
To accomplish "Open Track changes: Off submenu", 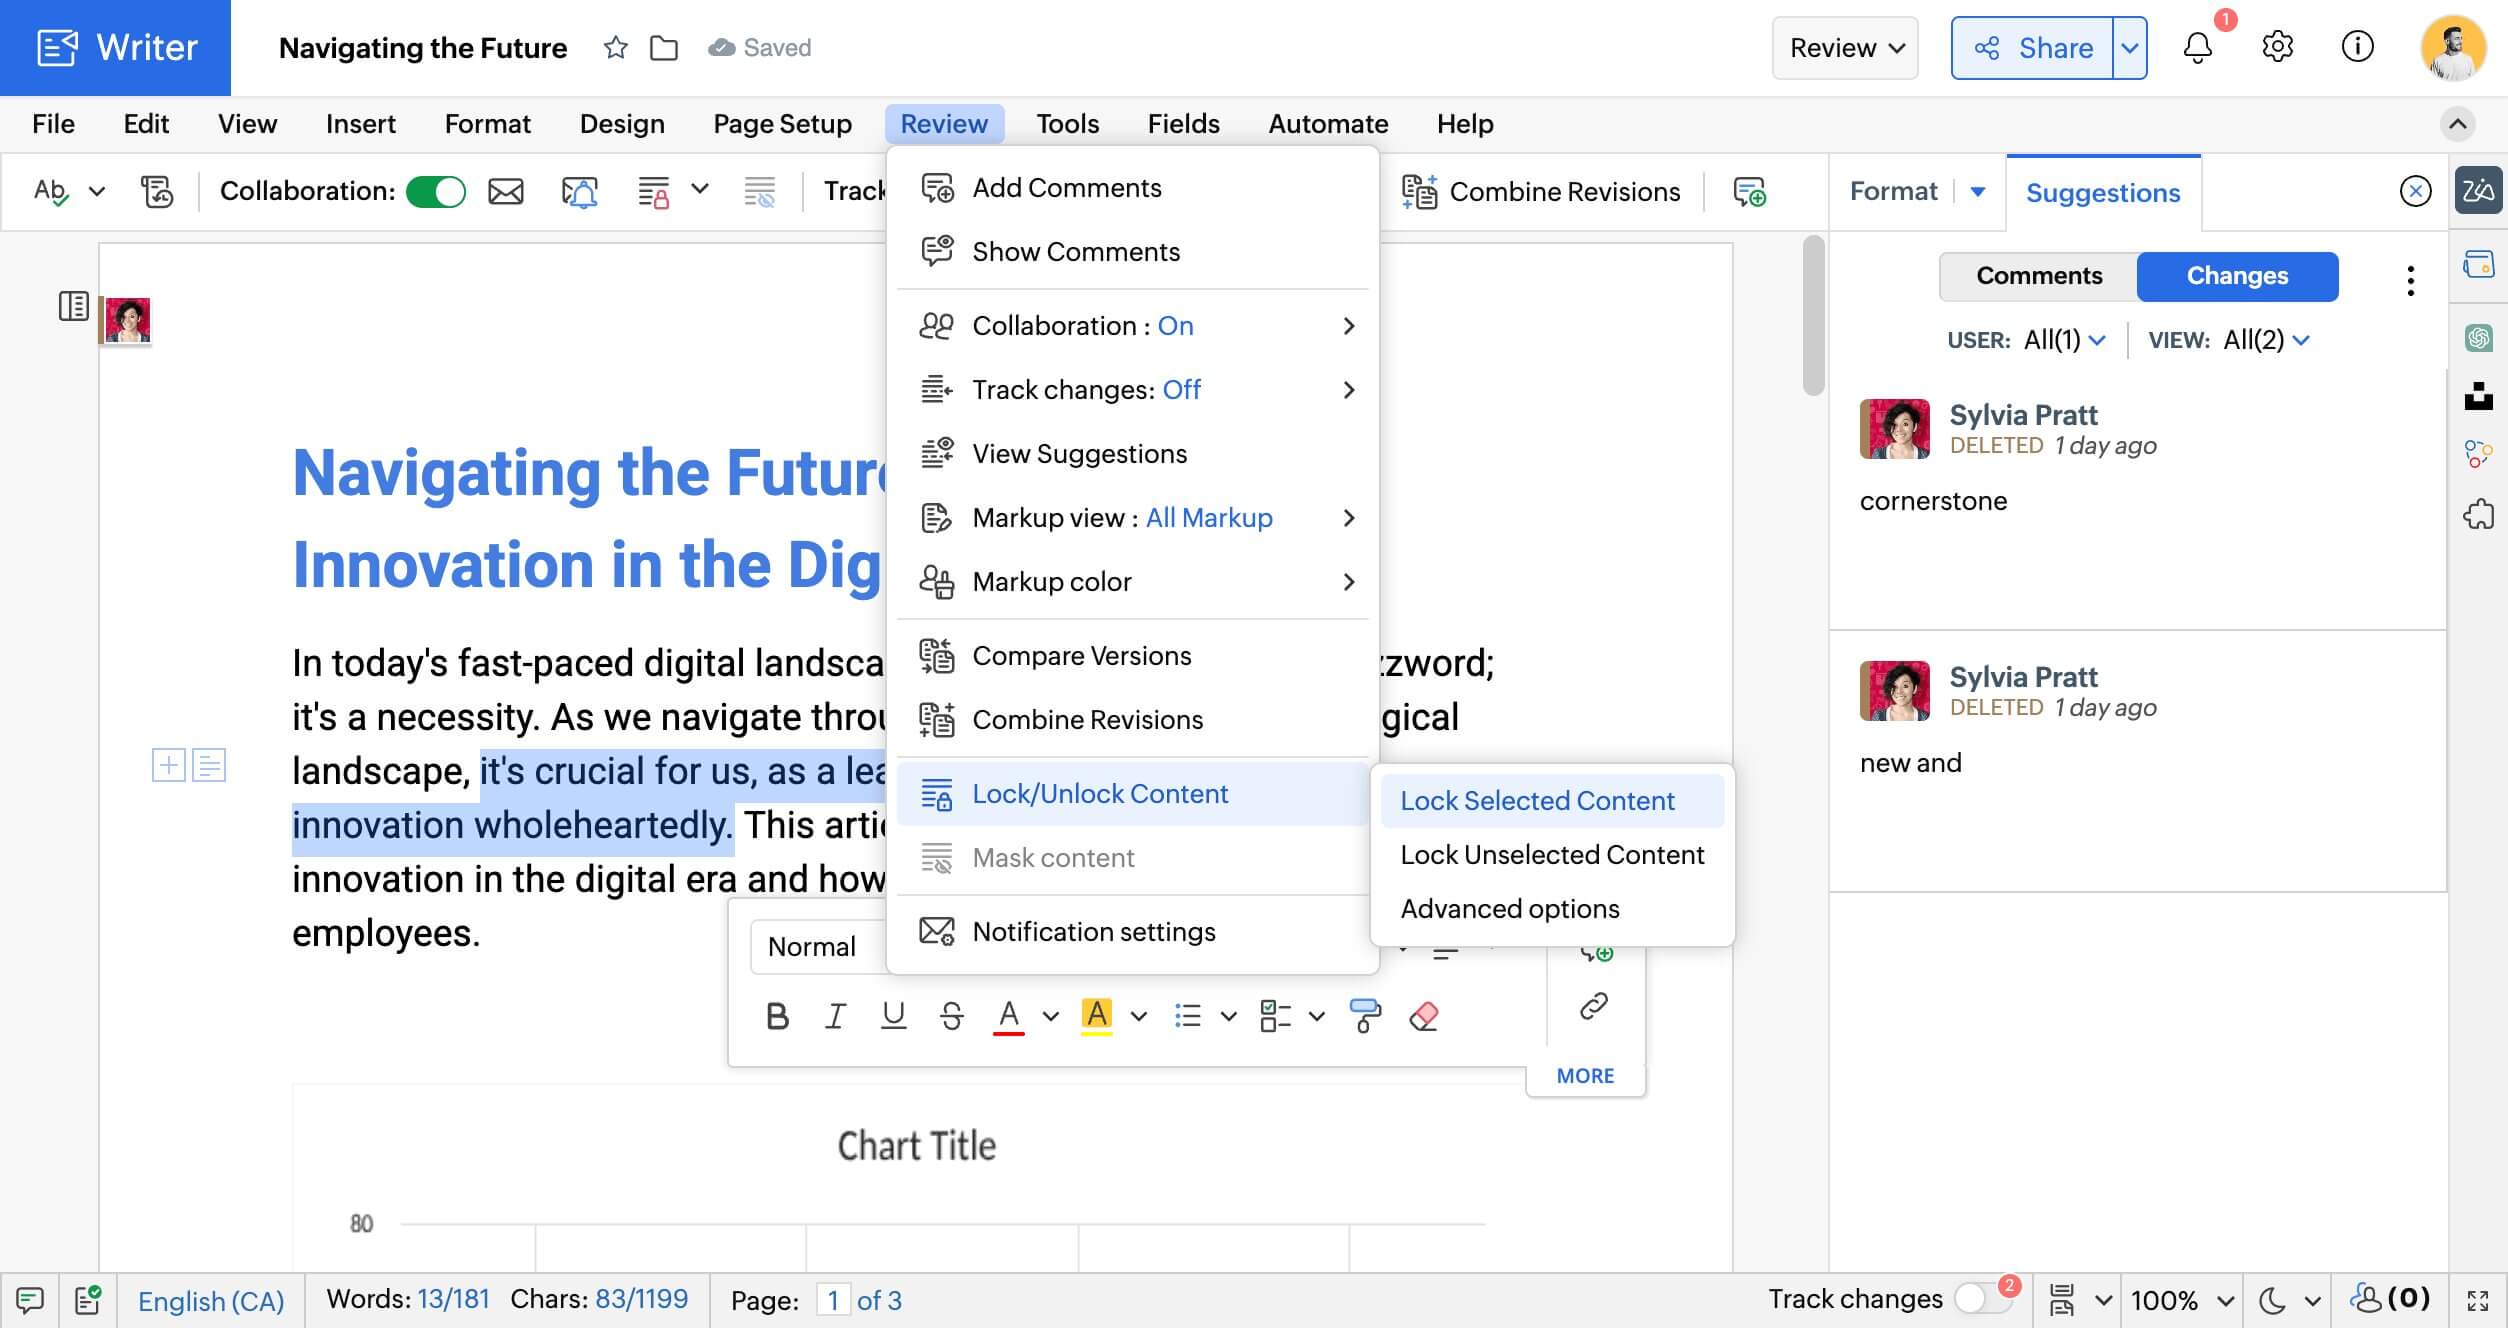I will click(x=1133, y=390).
